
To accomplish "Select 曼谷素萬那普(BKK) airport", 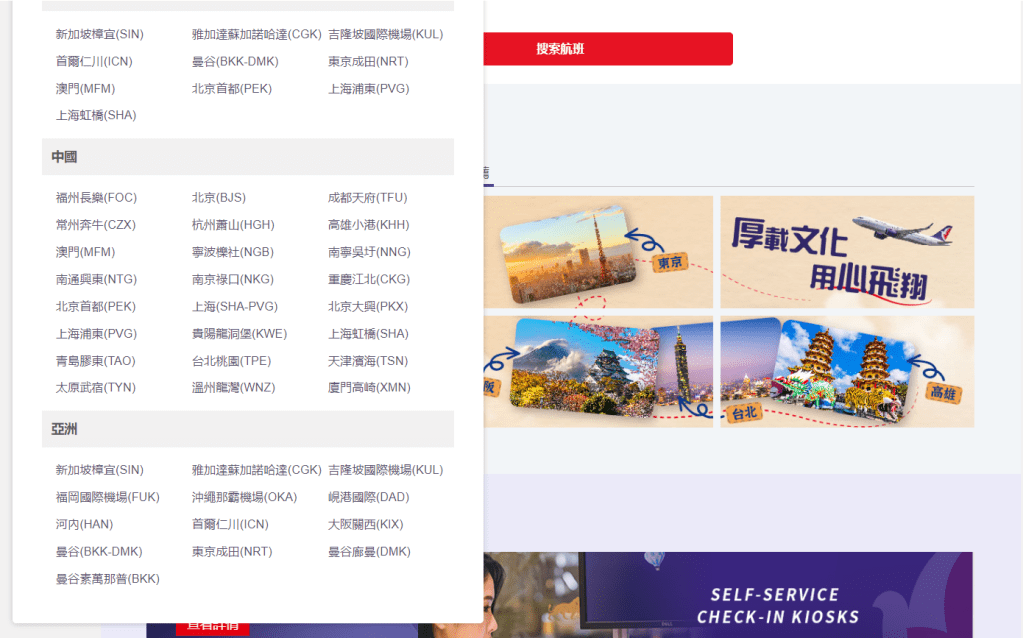I will tap(107, 579).
